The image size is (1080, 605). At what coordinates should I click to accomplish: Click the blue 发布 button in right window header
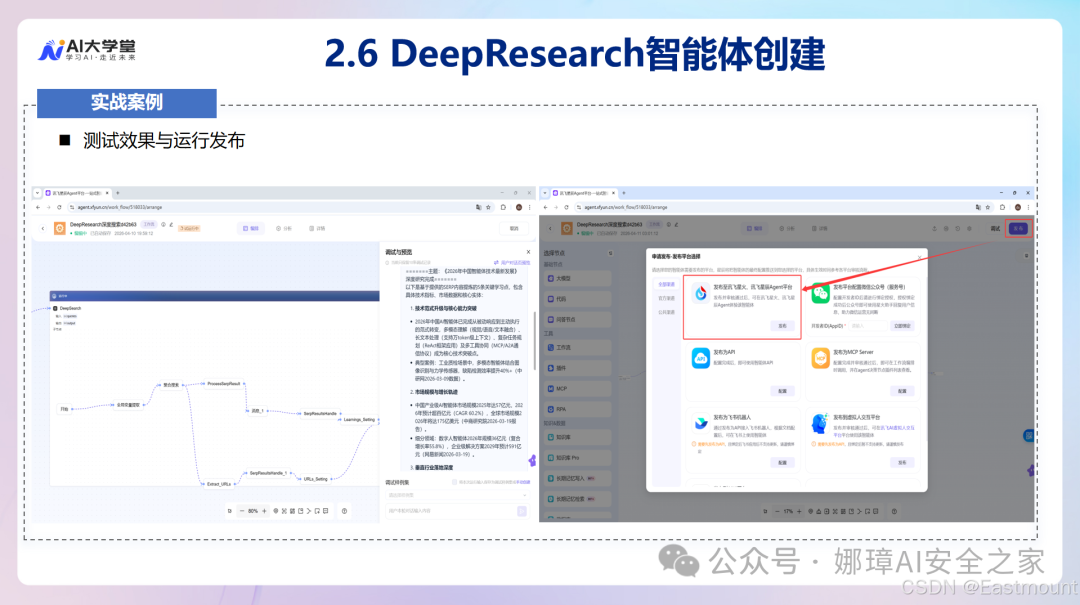click(x=1019, y=228)
